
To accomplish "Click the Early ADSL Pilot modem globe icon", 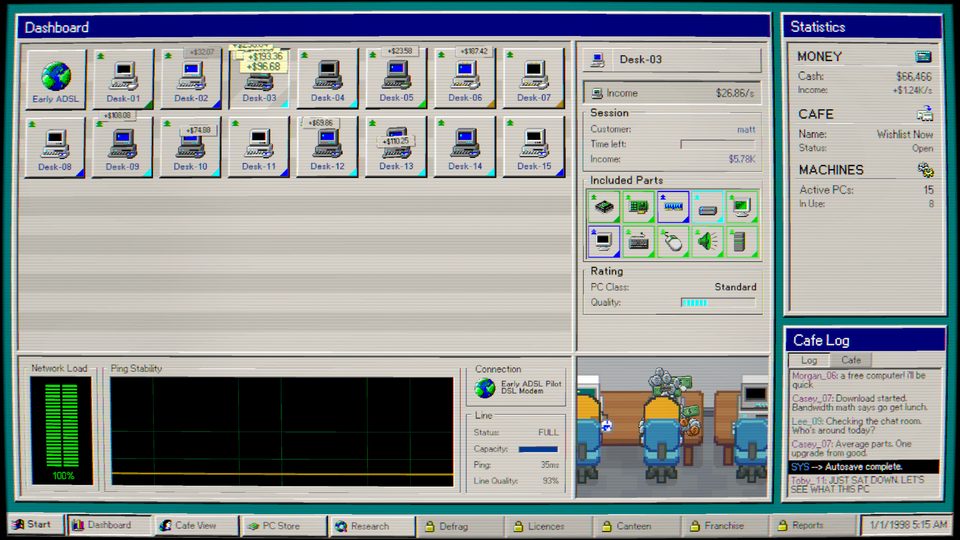I will [x=485, y=388].
